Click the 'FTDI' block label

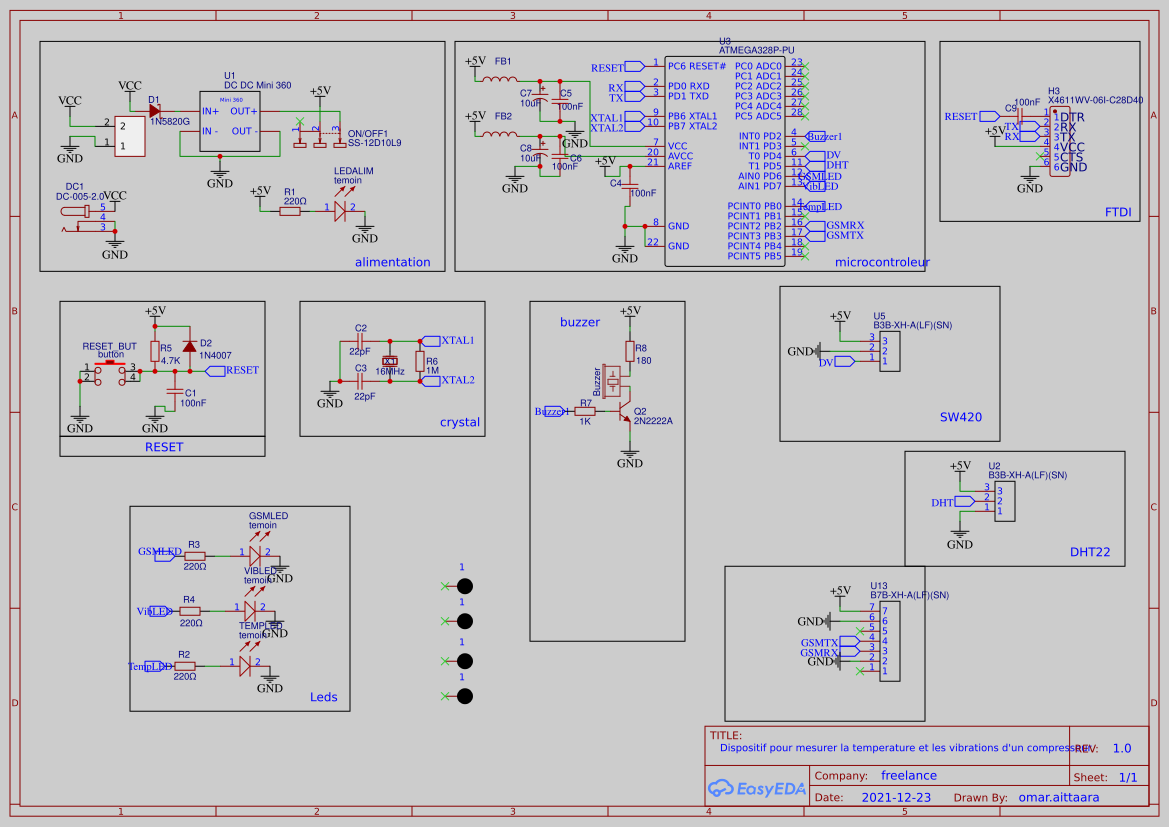point(1118,212)
